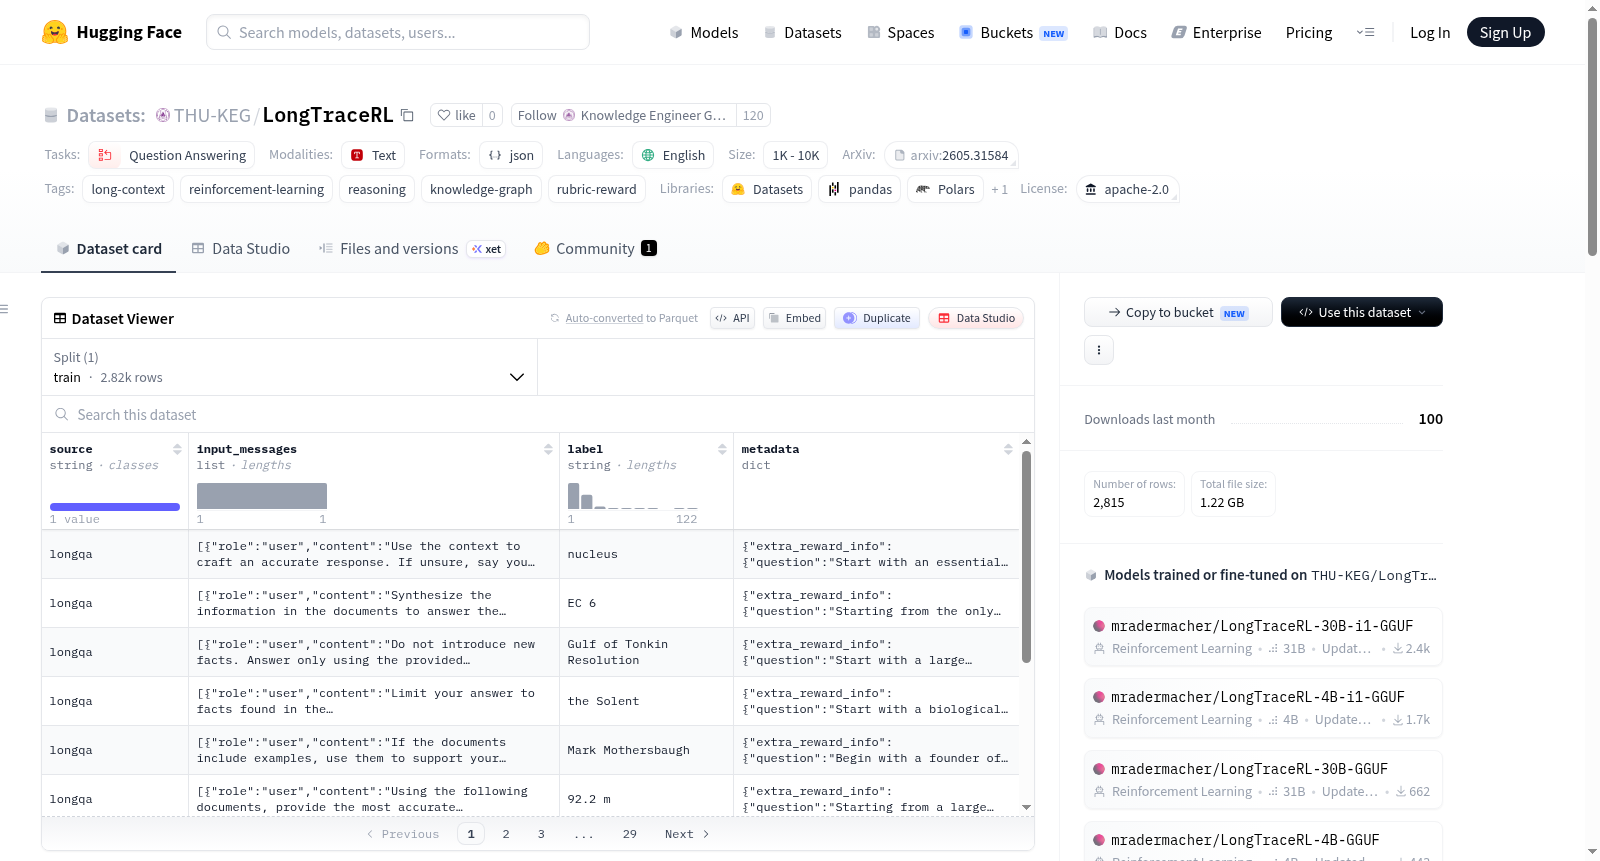Click Copy to bucket button
This screenshot has height=861, width=1600.
point(1178,312)
